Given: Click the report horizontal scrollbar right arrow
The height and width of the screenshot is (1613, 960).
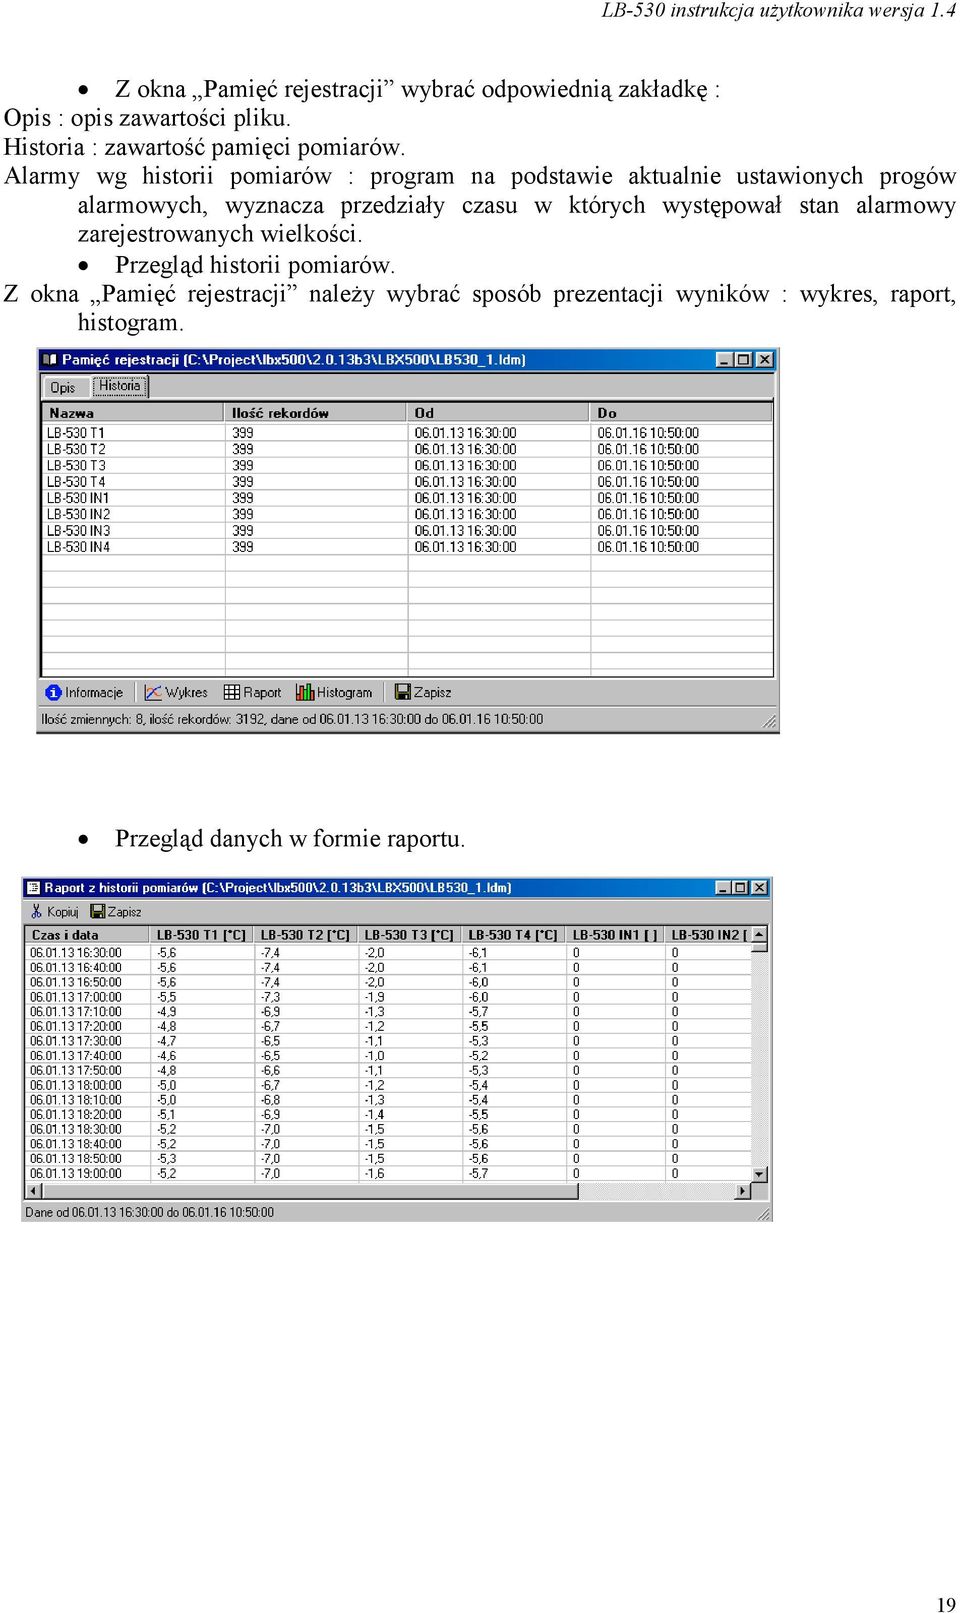Looking at the screenshot, I should (743, 1191).
